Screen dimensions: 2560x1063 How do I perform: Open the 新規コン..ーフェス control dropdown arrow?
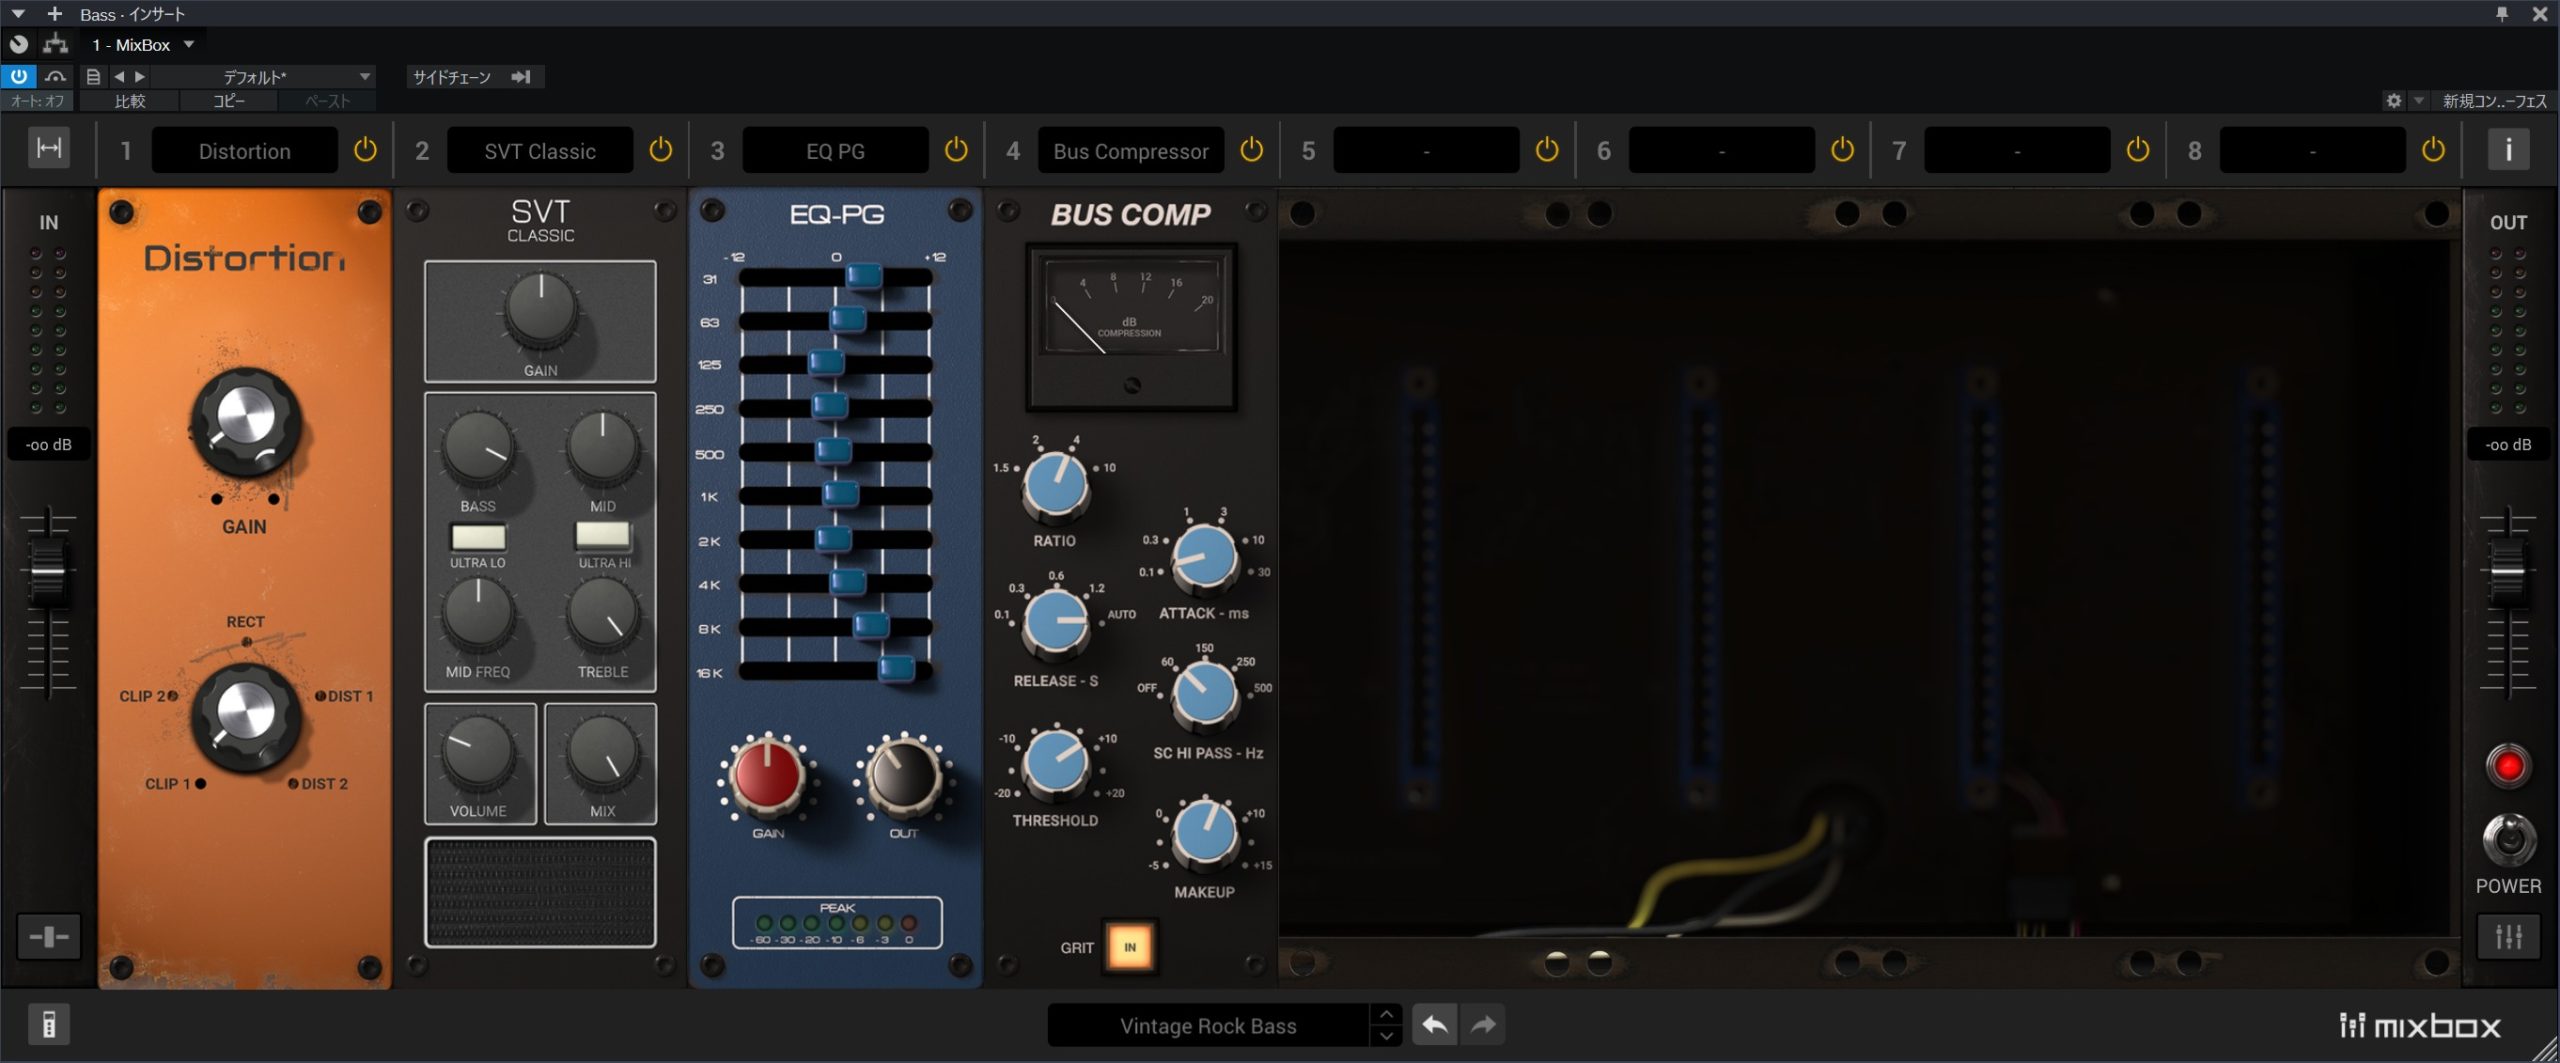(x=2419, y=101)
